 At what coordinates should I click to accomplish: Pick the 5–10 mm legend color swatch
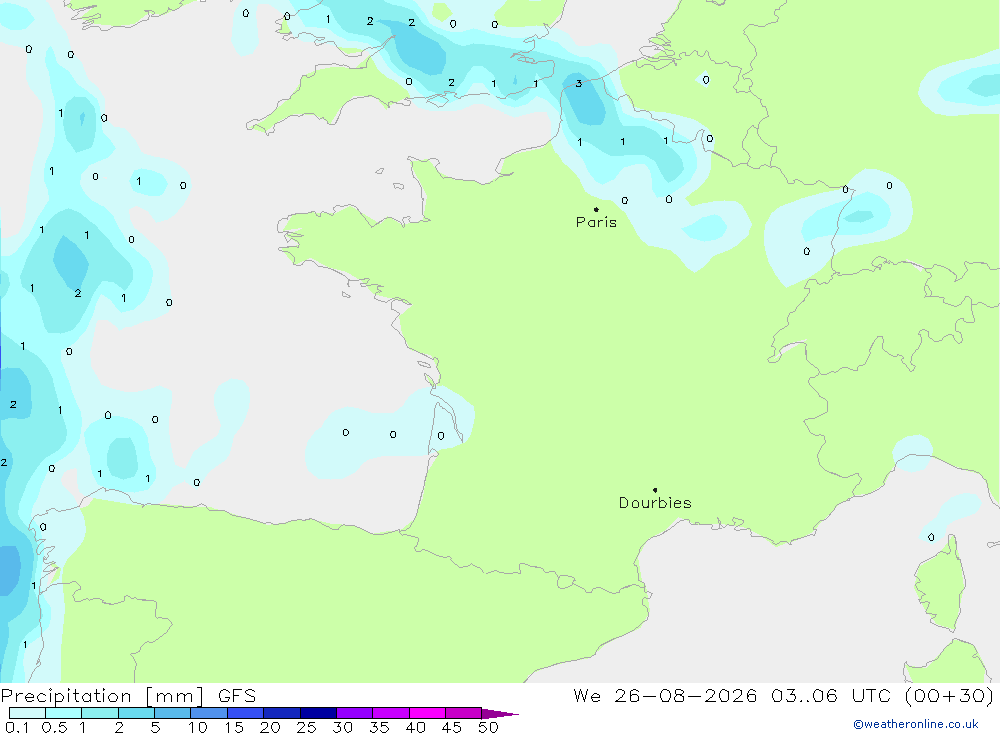coord(173,713)
